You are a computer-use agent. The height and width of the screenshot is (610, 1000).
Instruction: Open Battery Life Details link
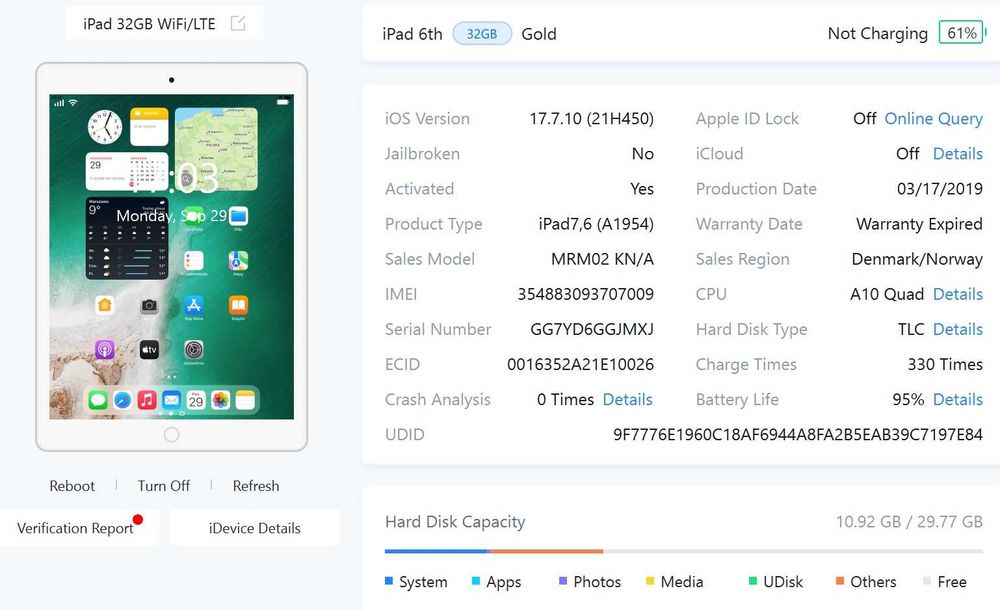click(x=958, y=399)
